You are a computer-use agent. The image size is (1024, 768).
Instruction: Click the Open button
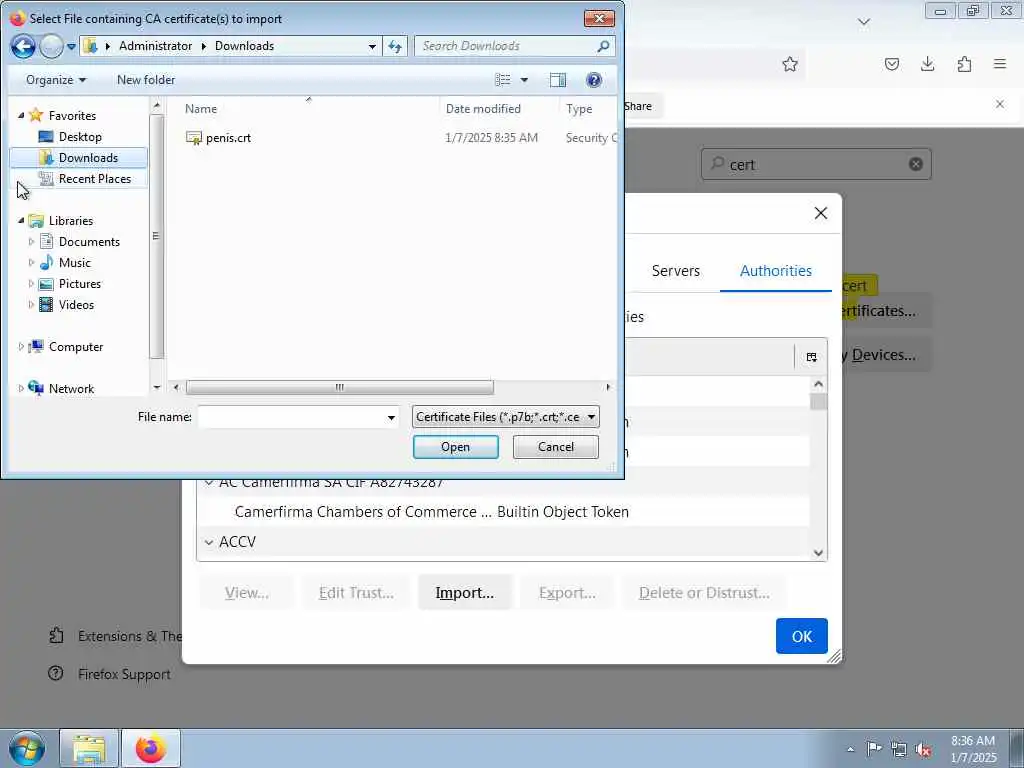(455, 447)
